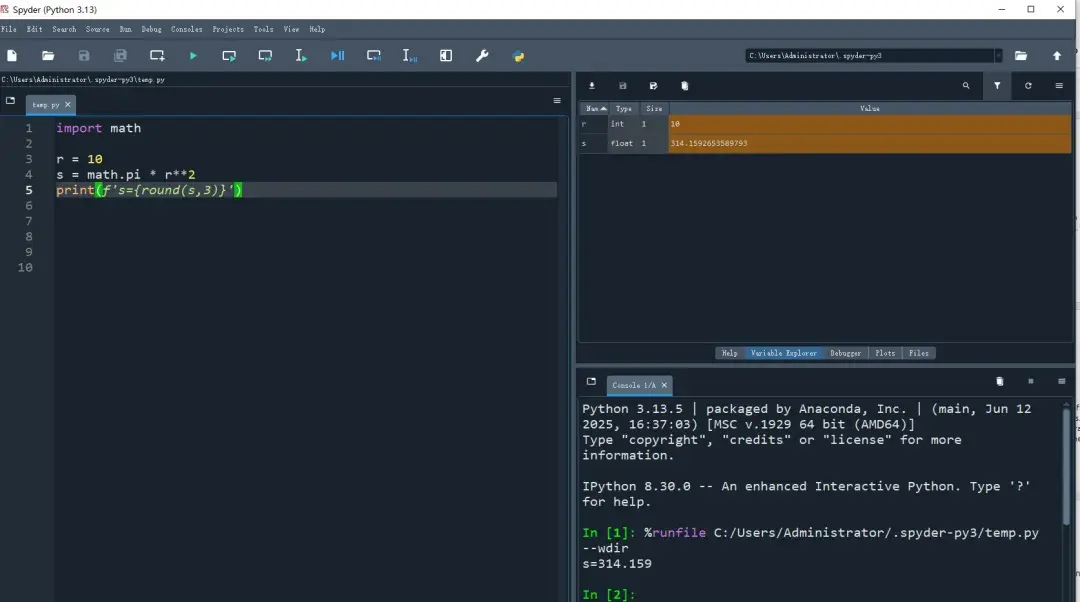Image resolution: width=1080 pixels, height=602 pixels.
Task: Run the temp.py script
Action: [x=191, y=56]
